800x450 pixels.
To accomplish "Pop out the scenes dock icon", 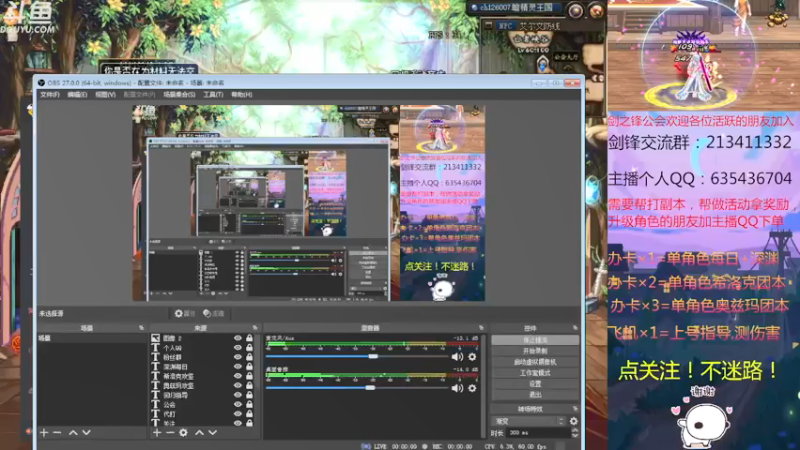I will 141,328.
